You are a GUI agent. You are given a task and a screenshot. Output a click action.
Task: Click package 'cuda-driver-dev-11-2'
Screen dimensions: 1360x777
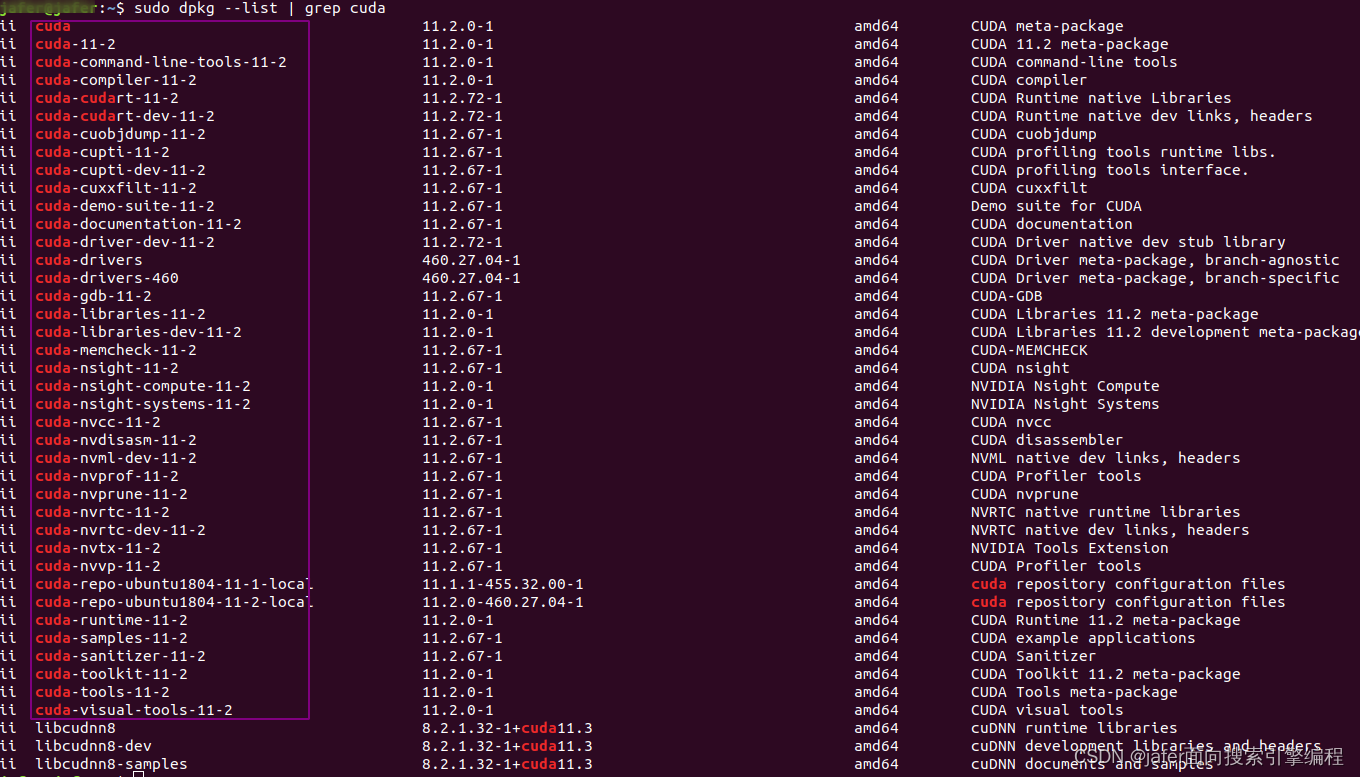(x=125, y=242)
